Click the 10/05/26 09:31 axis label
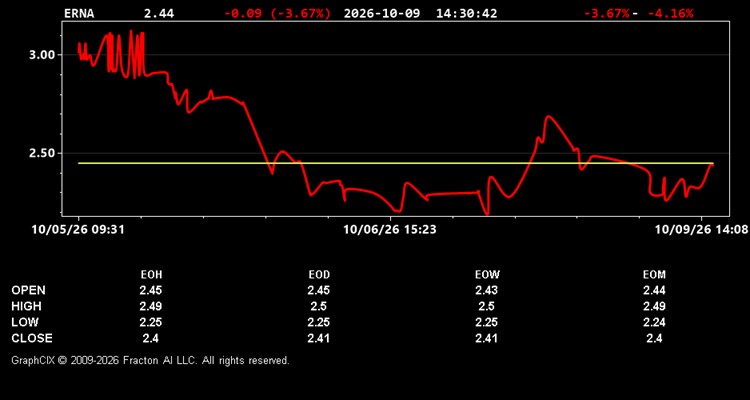750x400 pixels. point(78,230)
